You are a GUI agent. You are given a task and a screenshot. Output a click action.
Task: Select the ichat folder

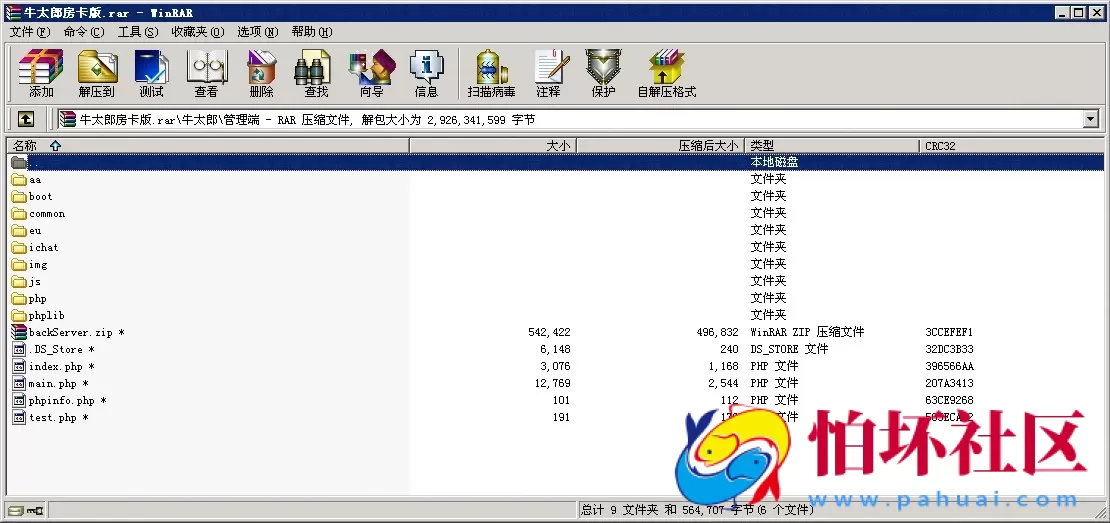tap(35, 248)
